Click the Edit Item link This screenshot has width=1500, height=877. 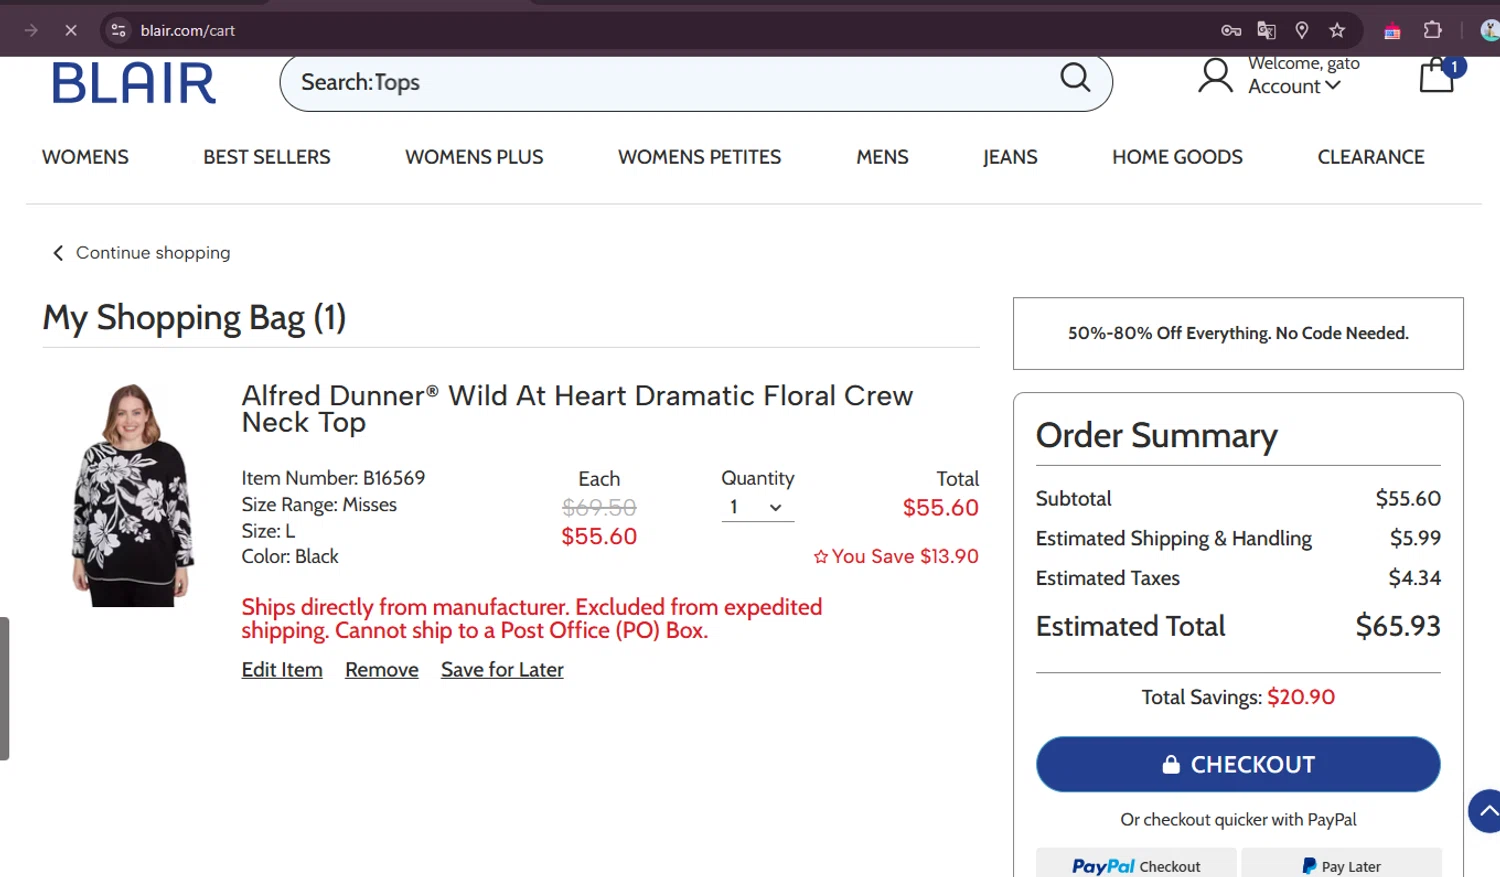coord(282,670)
